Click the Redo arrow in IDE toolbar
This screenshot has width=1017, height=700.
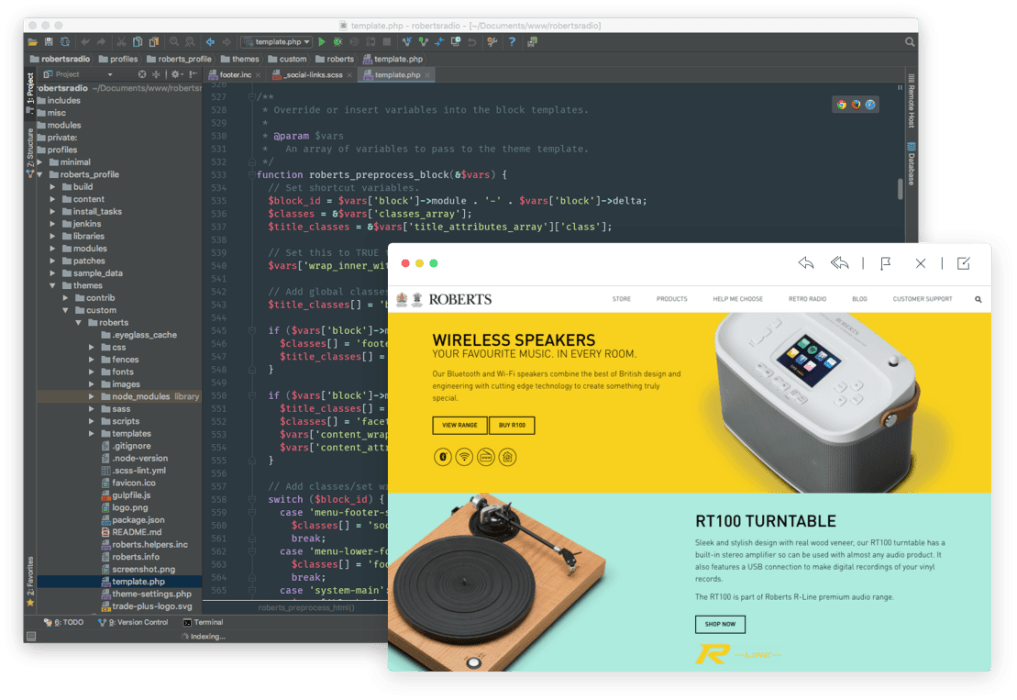click(101, 42)
